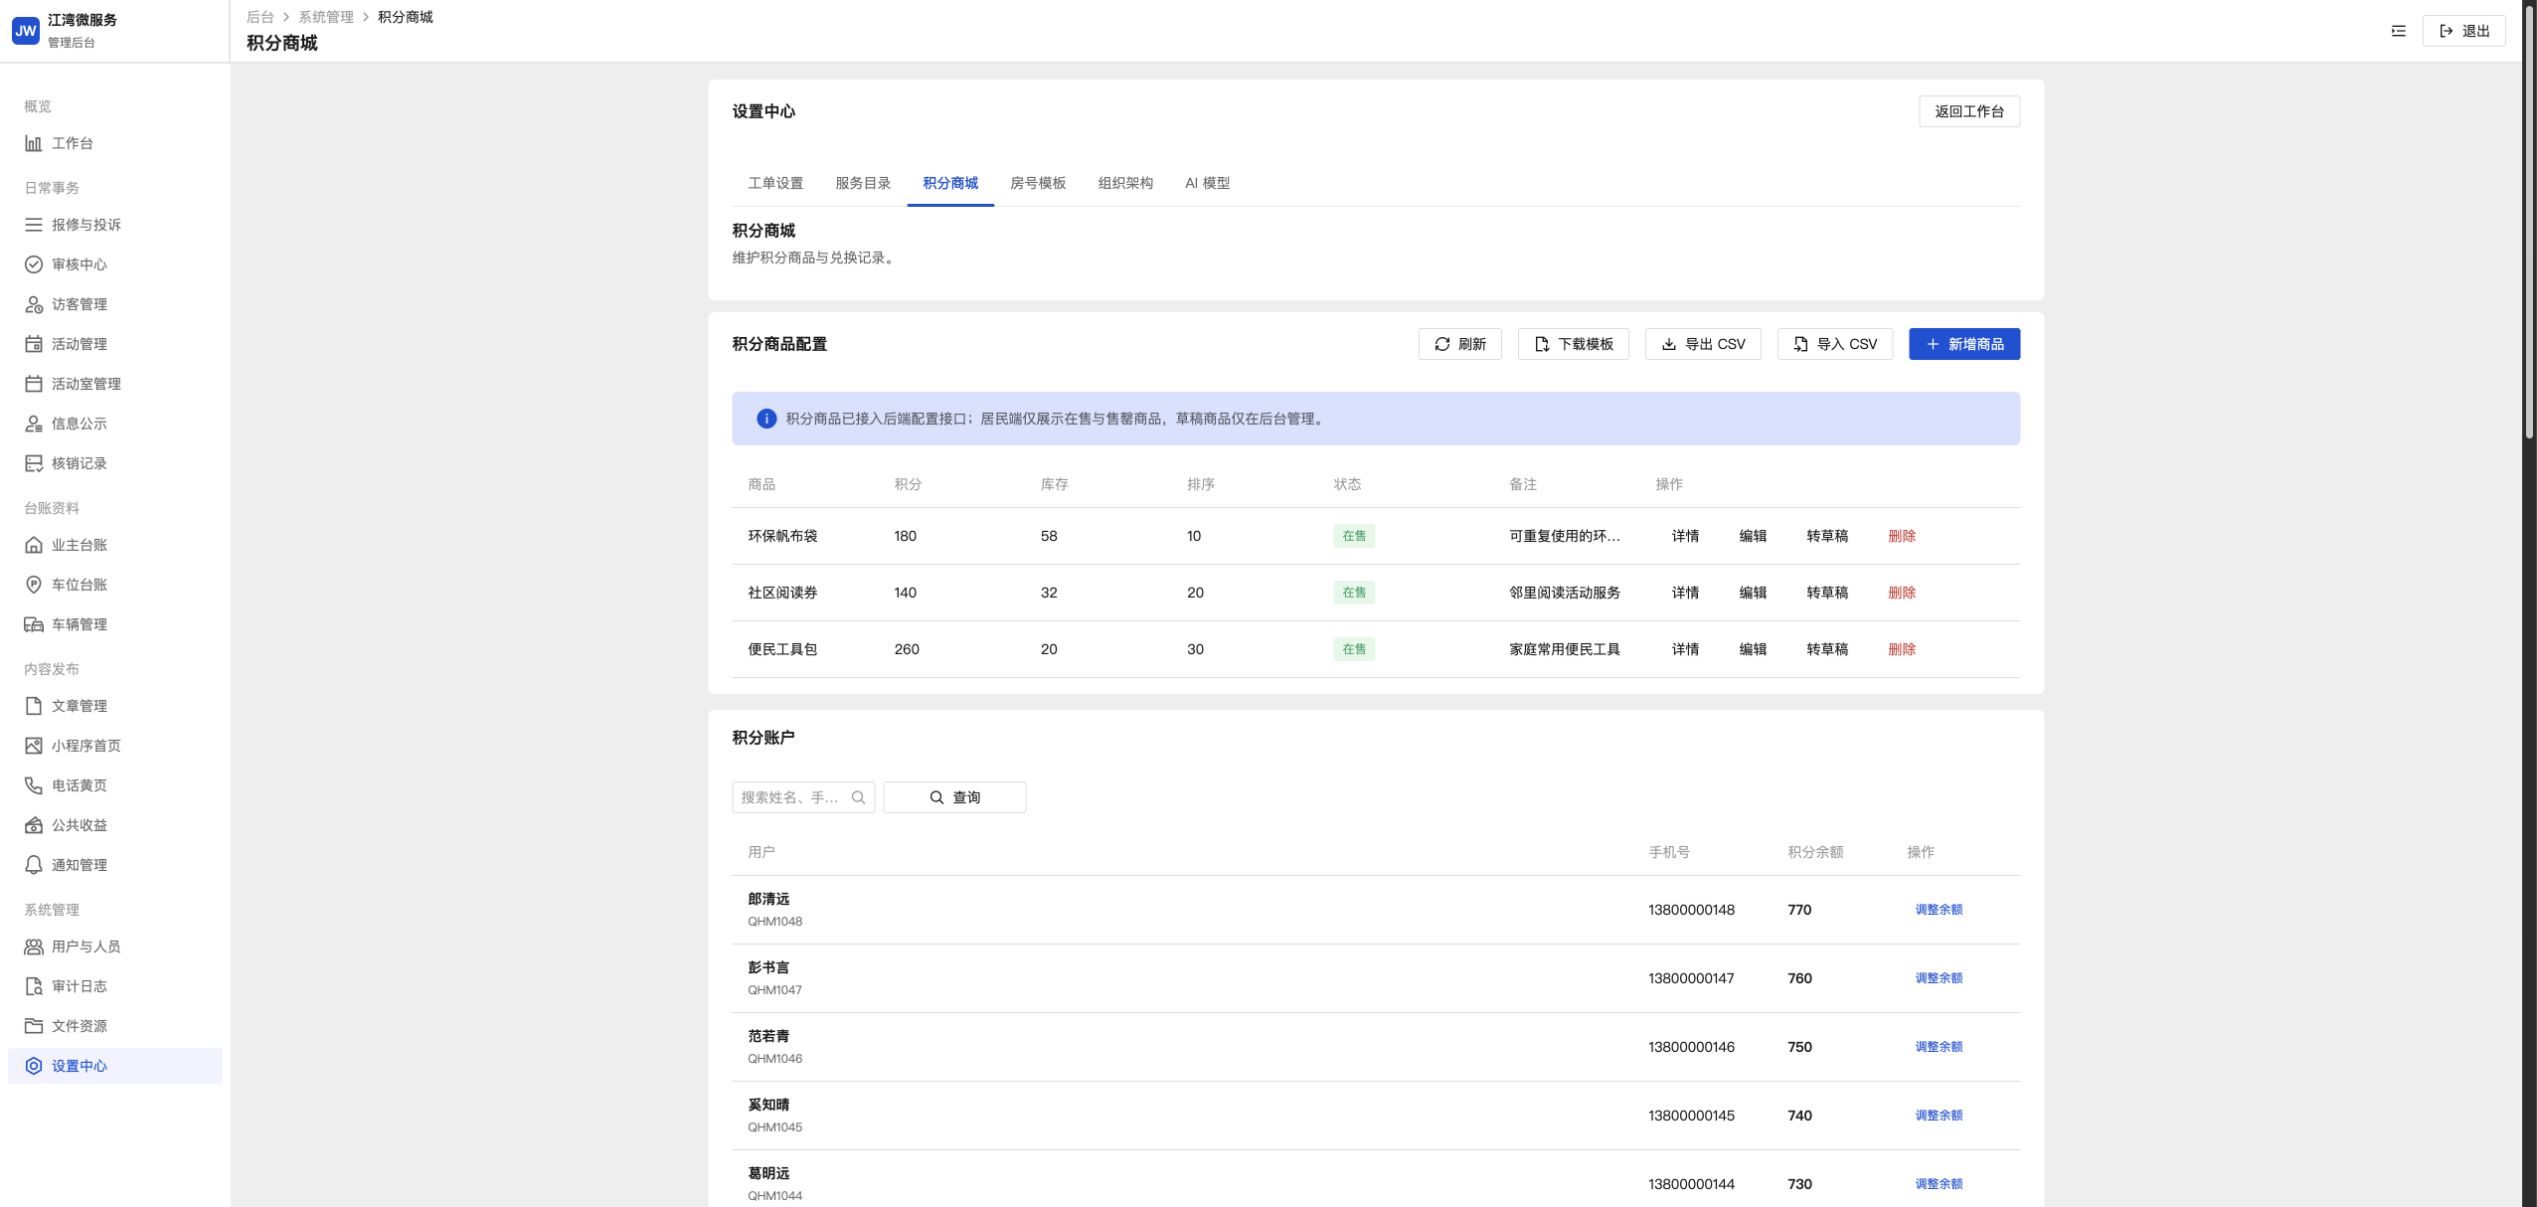Image resolution: width=2537 pixels, height=1207 pixels.
Task: Click 调整余额 for 郎清远
Action: click(x=1938, y=910)
